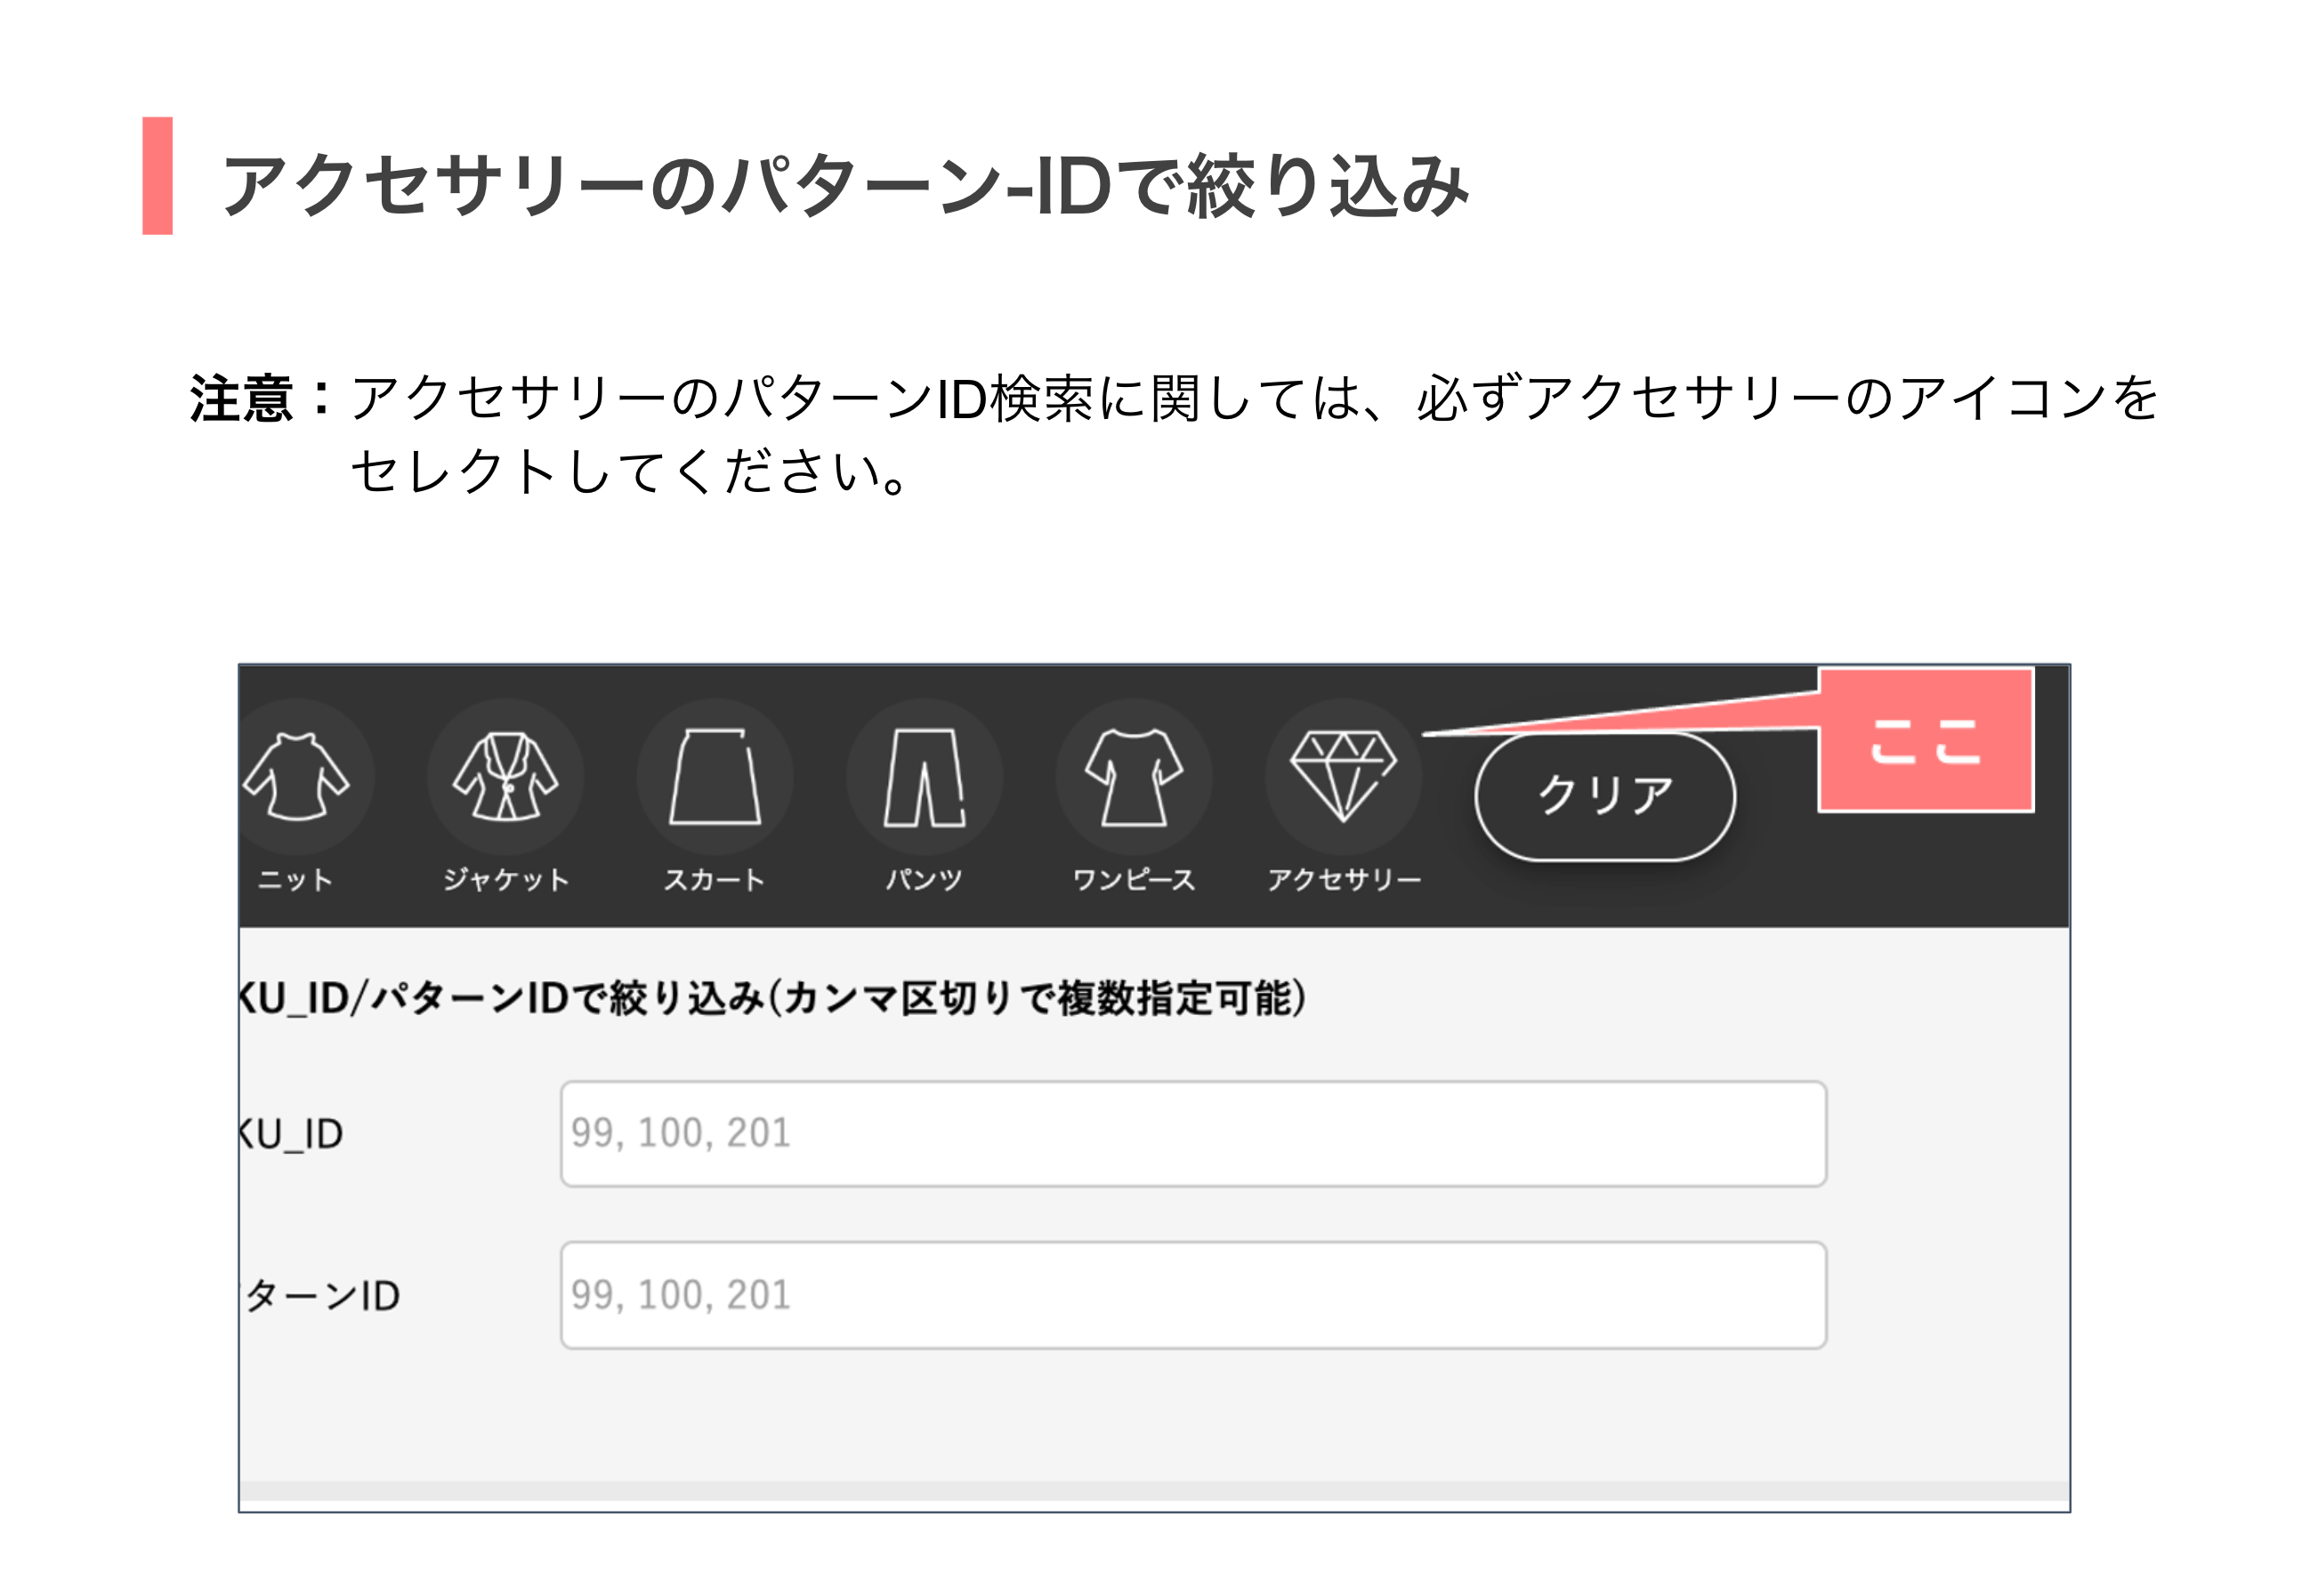Screen dimensions: 2310x1596
Task: Click the パンツ text label under the icon
Action: pos(924,880)
